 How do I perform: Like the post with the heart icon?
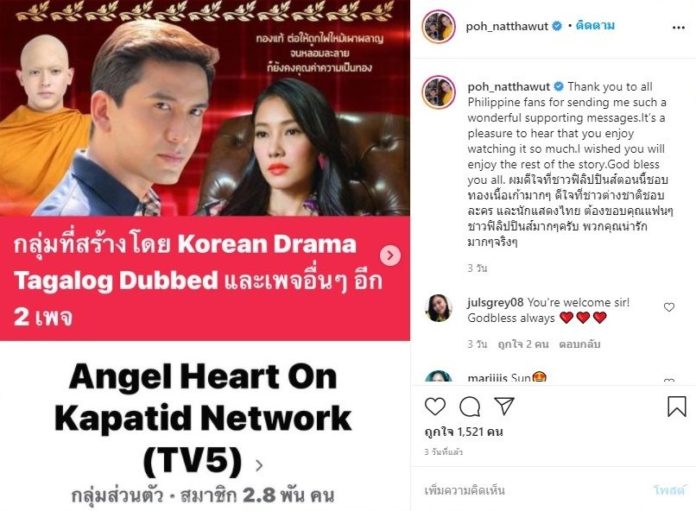[435, 406]
